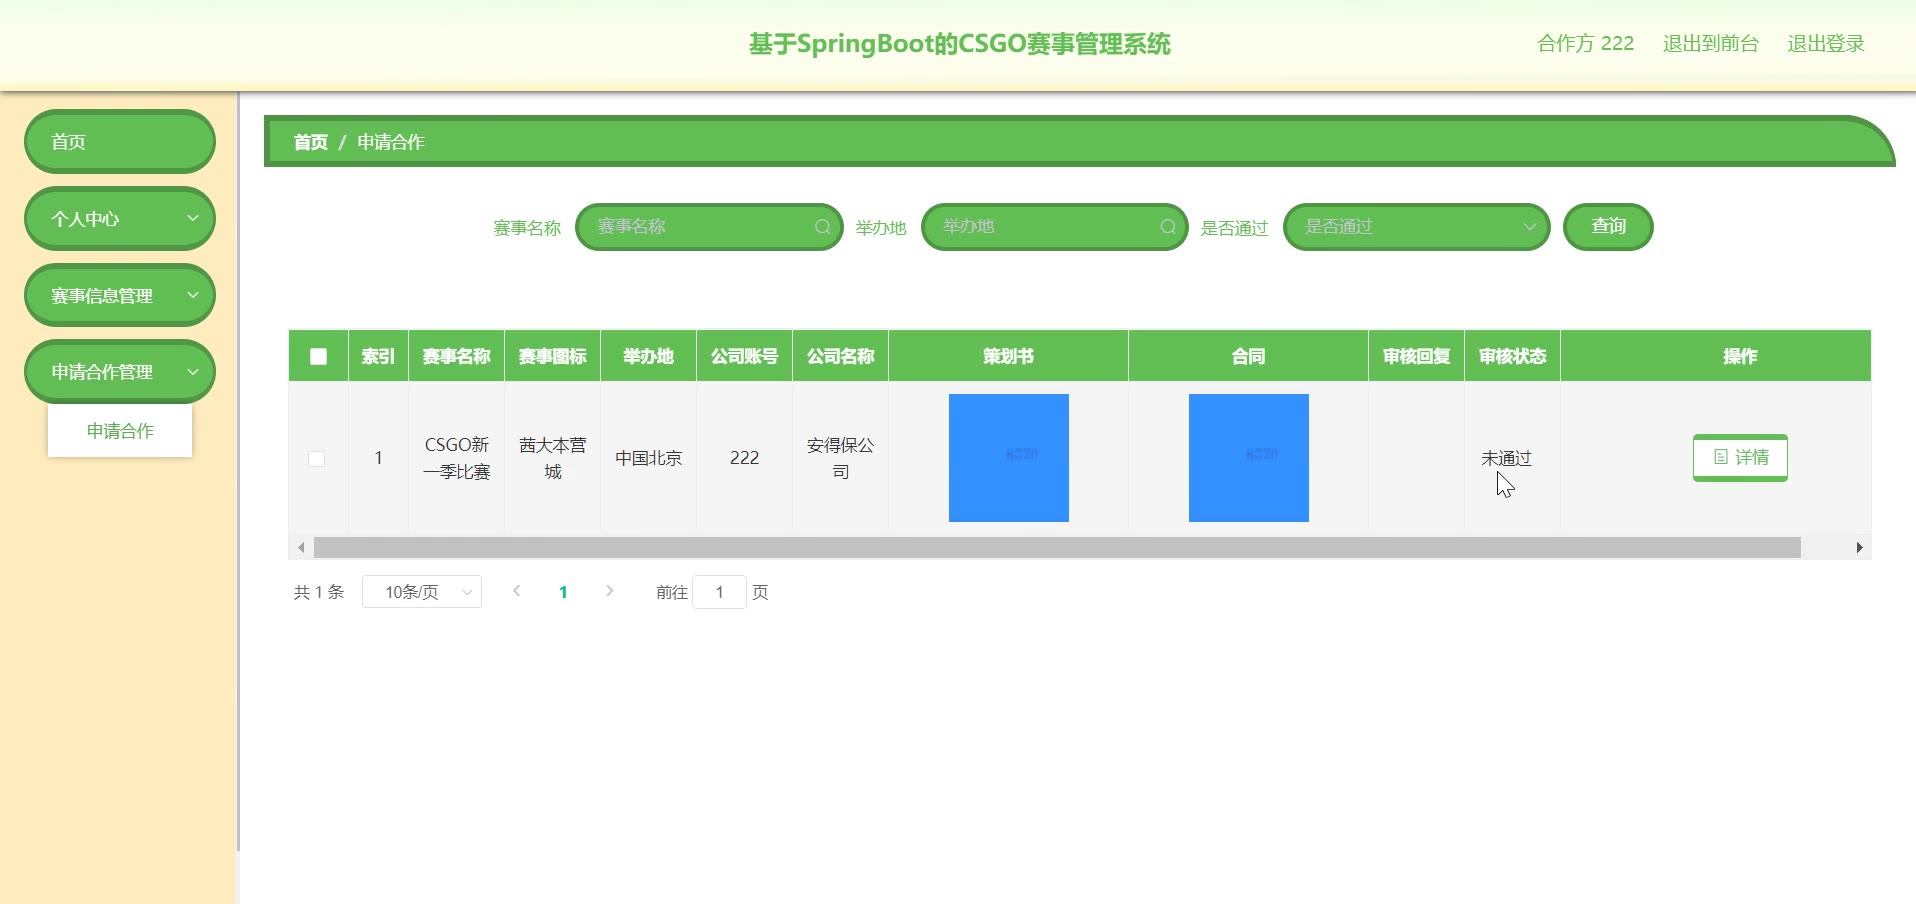The height and width of the screenshot is (904, 1916).
Task: Open 详情 for the CSGO新一季比赛 row
Action: point(1740,458)
